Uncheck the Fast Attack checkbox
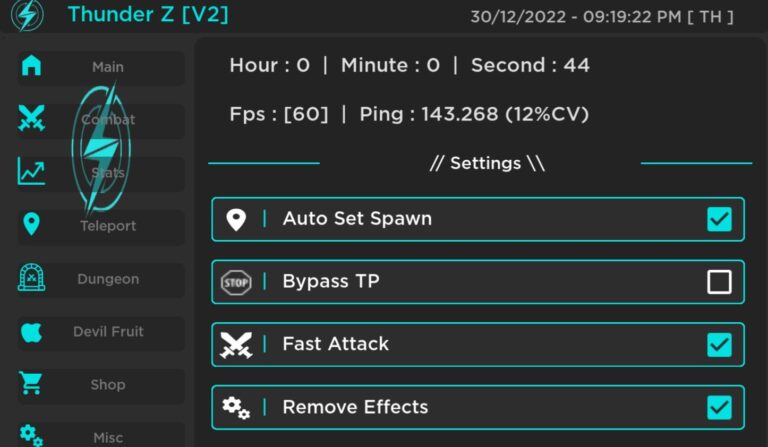768x447 pixels. [719, 345]
